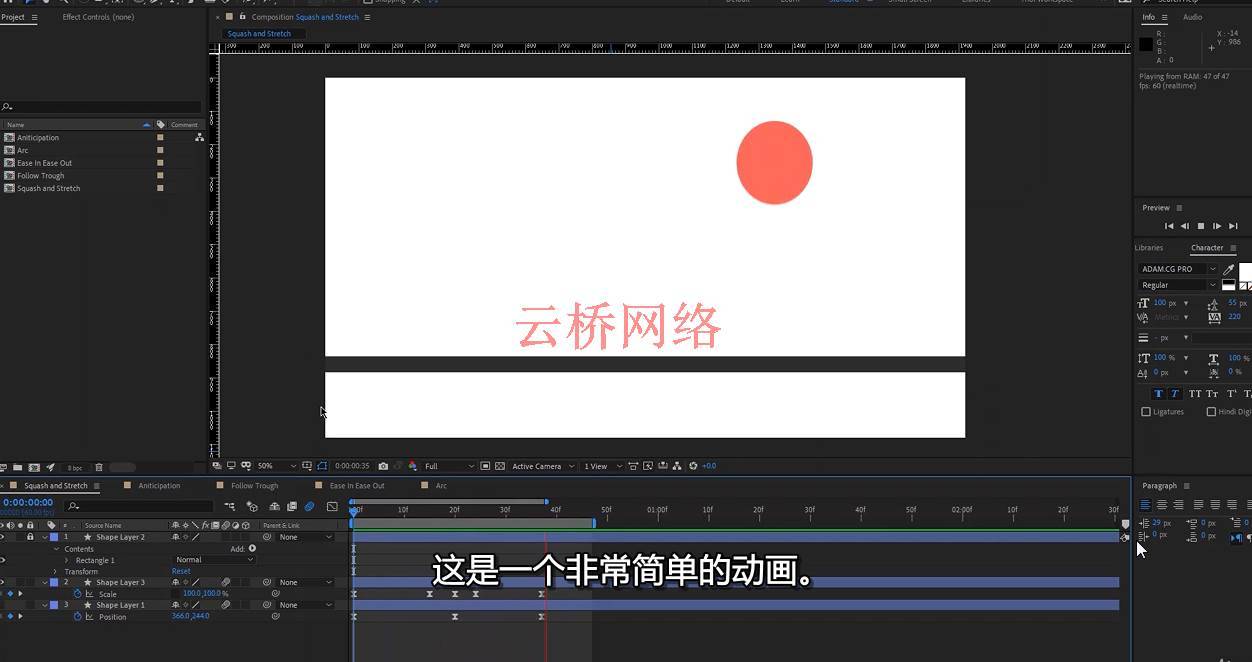1252x662 pixels.
Task: Enable the Ligatures checkbox
Action: pos(1146,411)
